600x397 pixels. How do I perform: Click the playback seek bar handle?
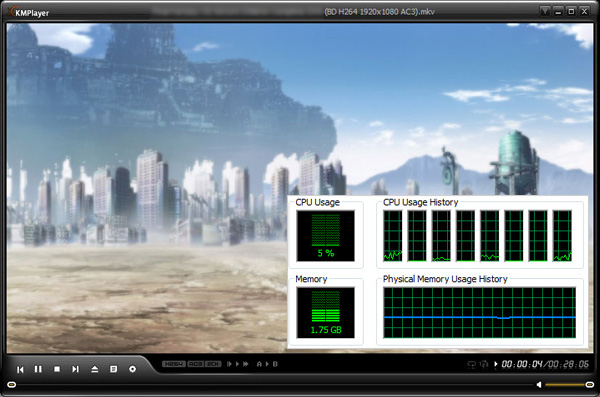pyautogui.click(x=12, y=384)
